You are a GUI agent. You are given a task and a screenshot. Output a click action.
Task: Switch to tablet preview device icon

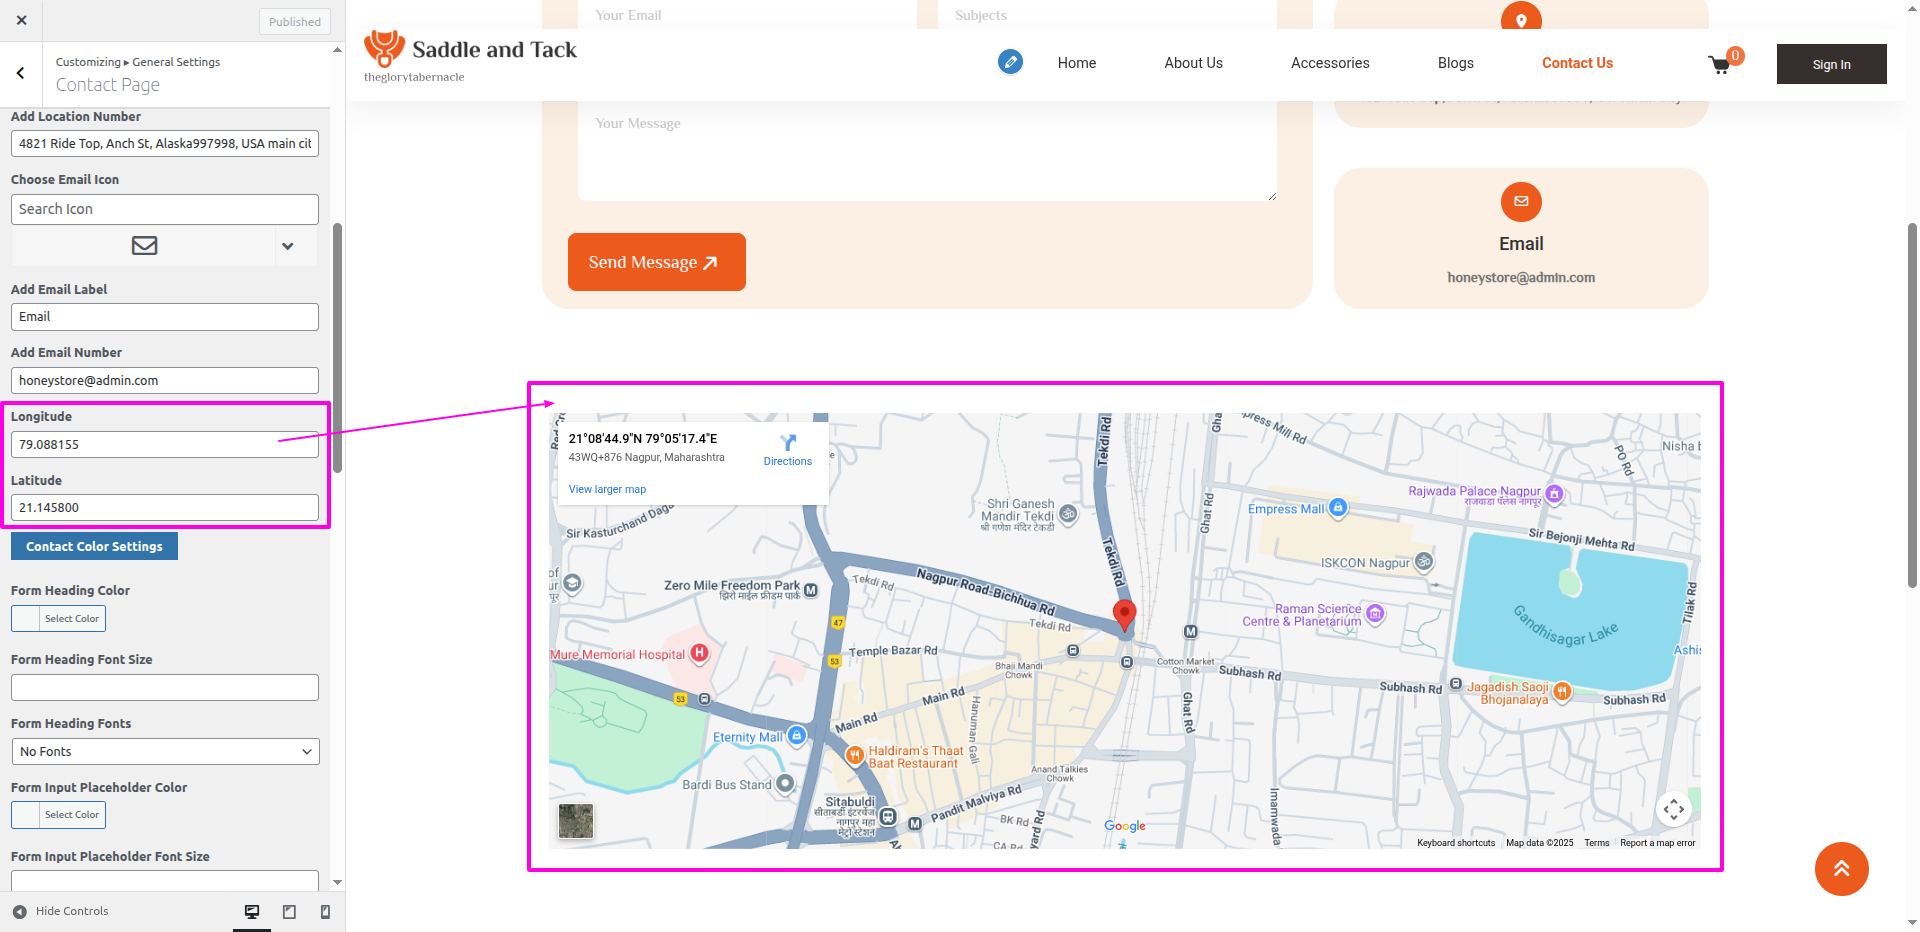(289, 911)
